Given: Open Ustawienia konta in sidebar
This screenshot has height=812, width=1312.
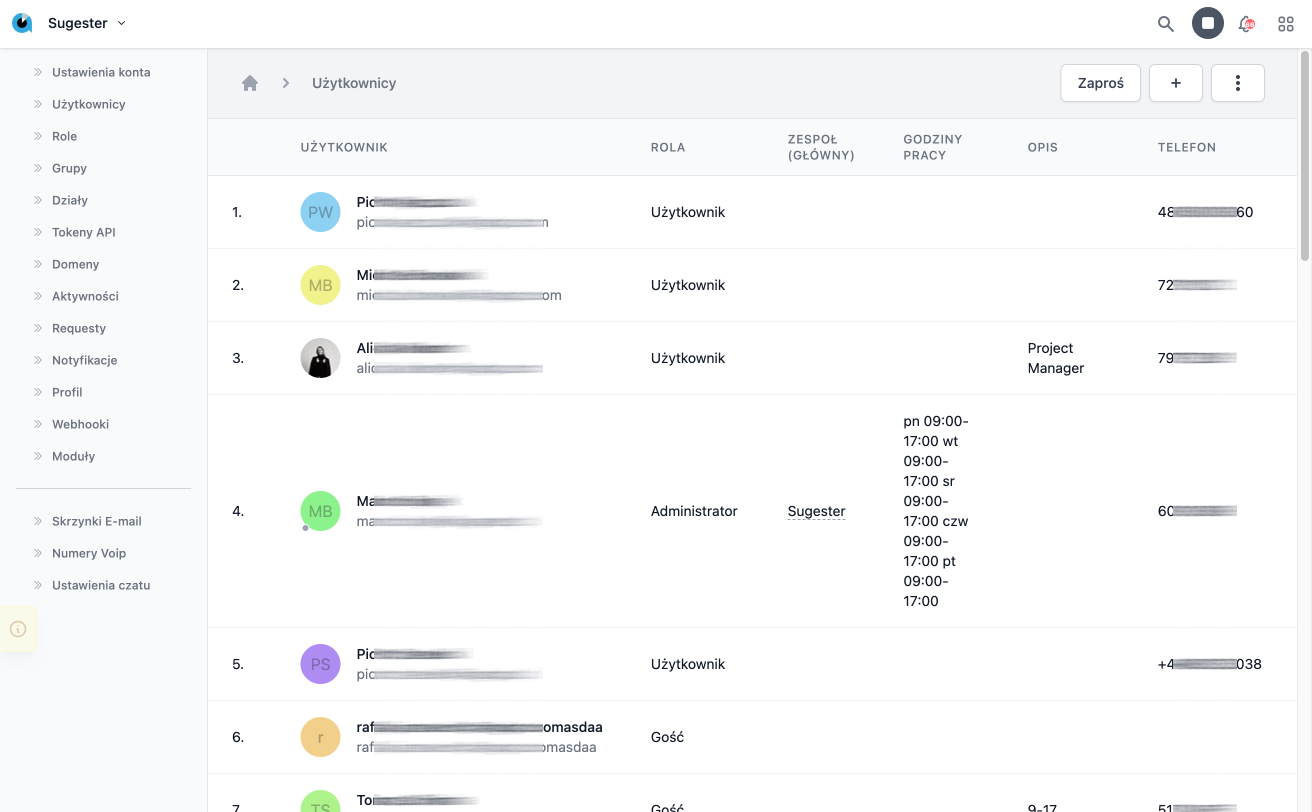Looking at the screenshot, I should [x=101, y=72].
